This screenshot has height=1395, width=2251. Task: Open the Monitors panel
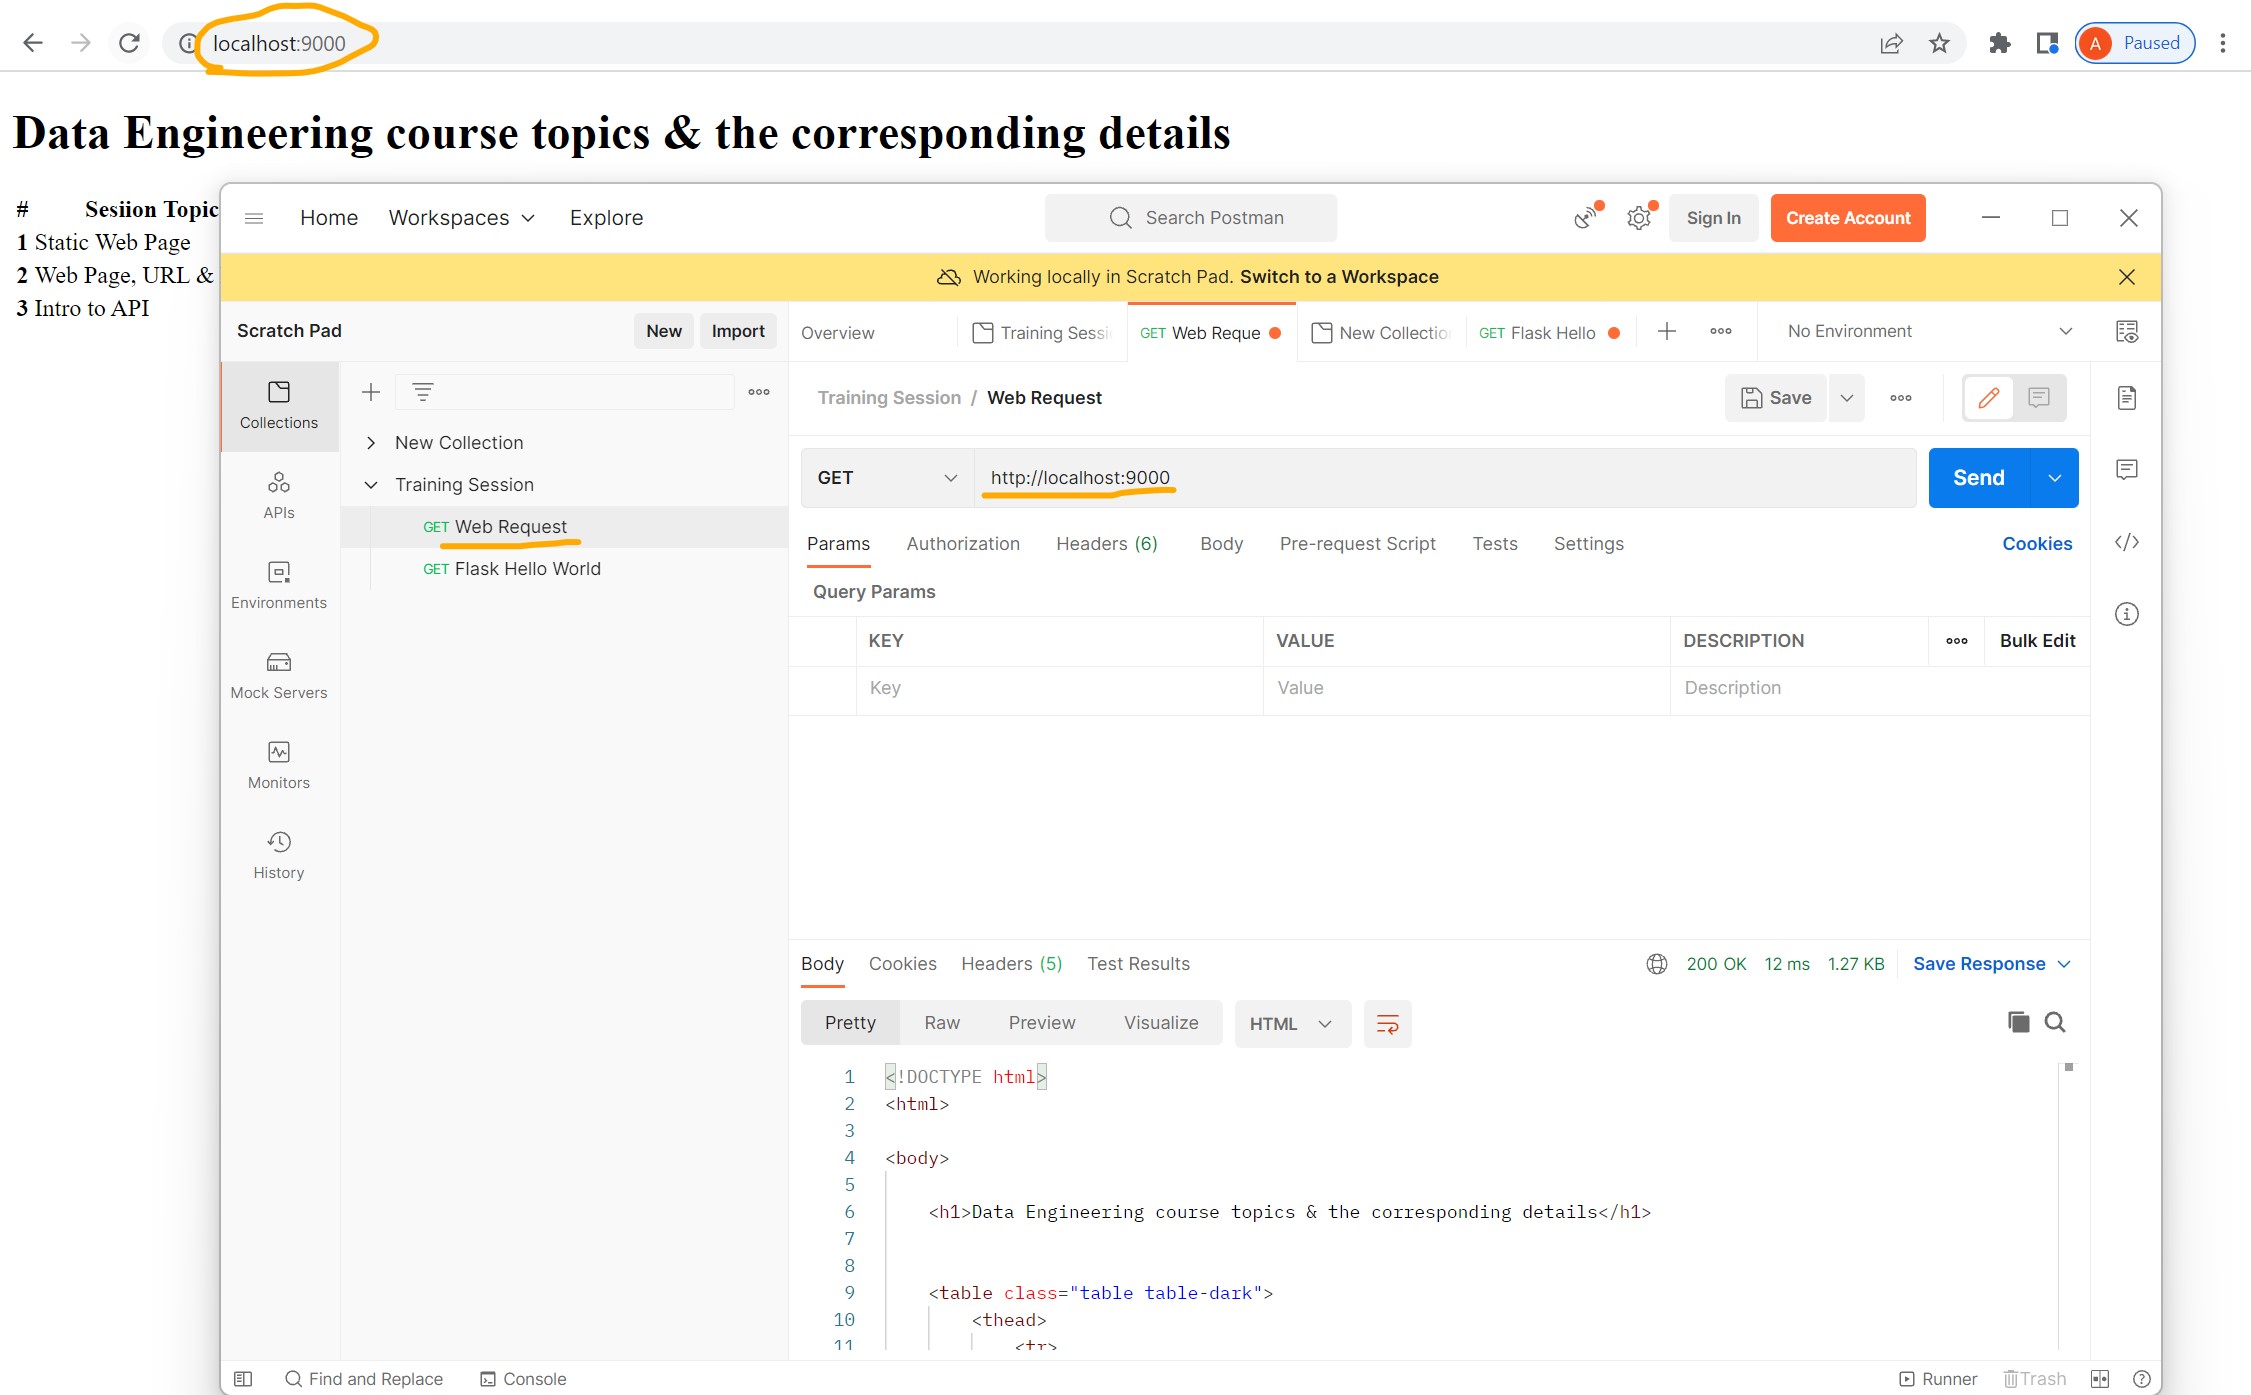(x=278, y=763)
